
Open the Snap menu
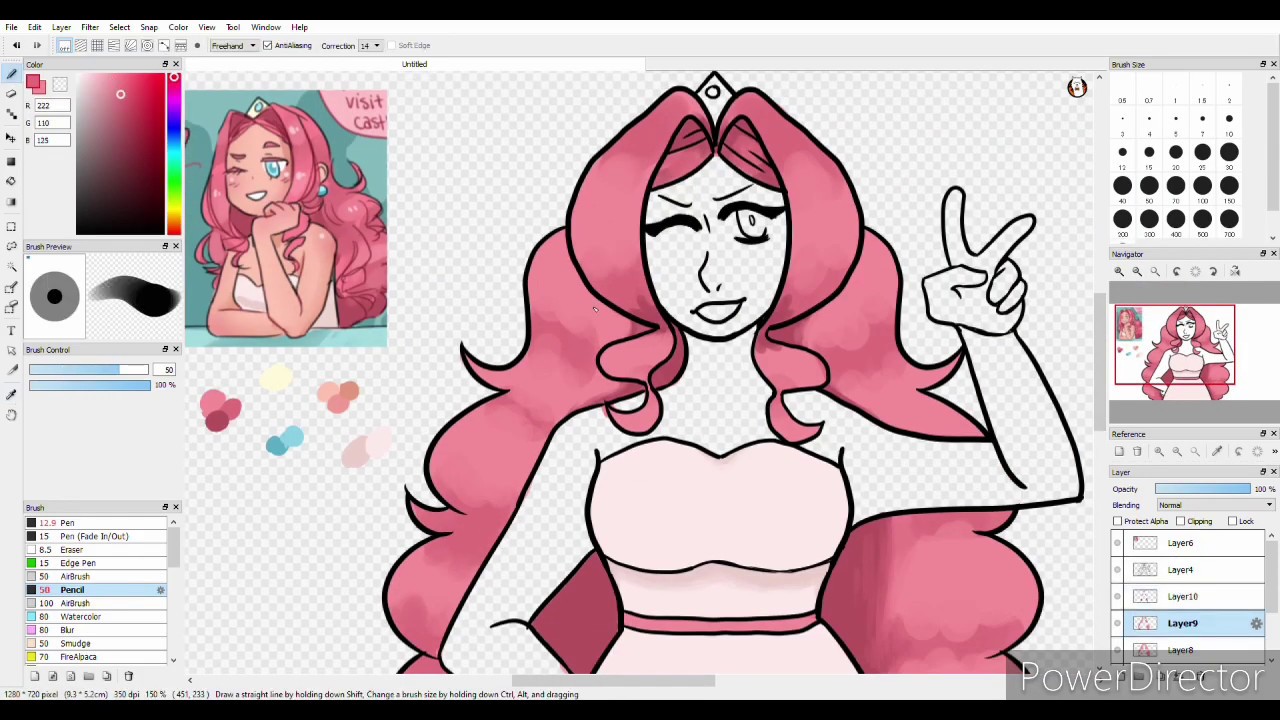click(x=149, y=27)
